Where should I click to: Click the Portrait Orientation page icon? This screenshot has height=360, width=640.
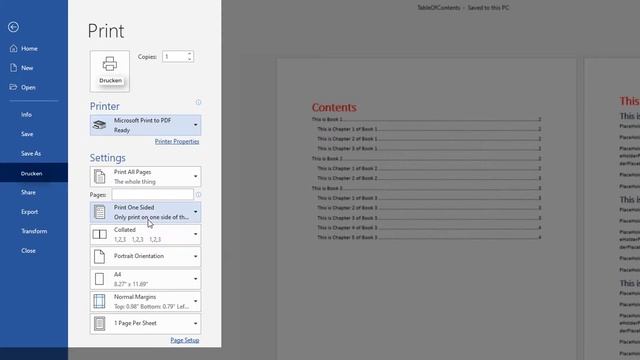[x=99, y=256]
